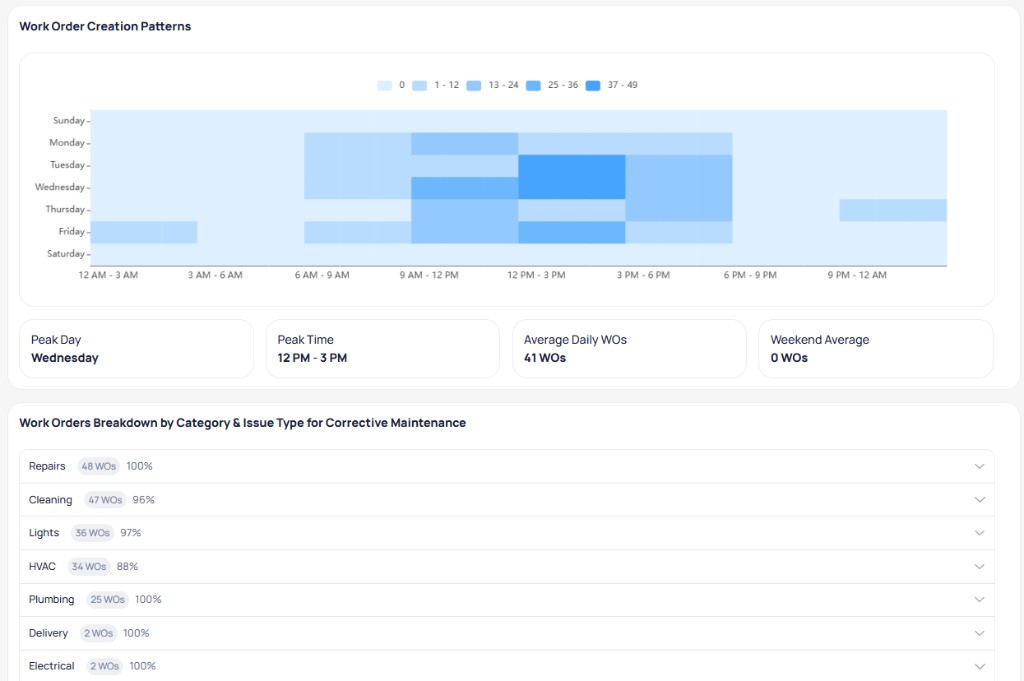Click the Thursday 3 PM - 6 PM heatmap cell
1024x681 pixels.
point(679,210)
